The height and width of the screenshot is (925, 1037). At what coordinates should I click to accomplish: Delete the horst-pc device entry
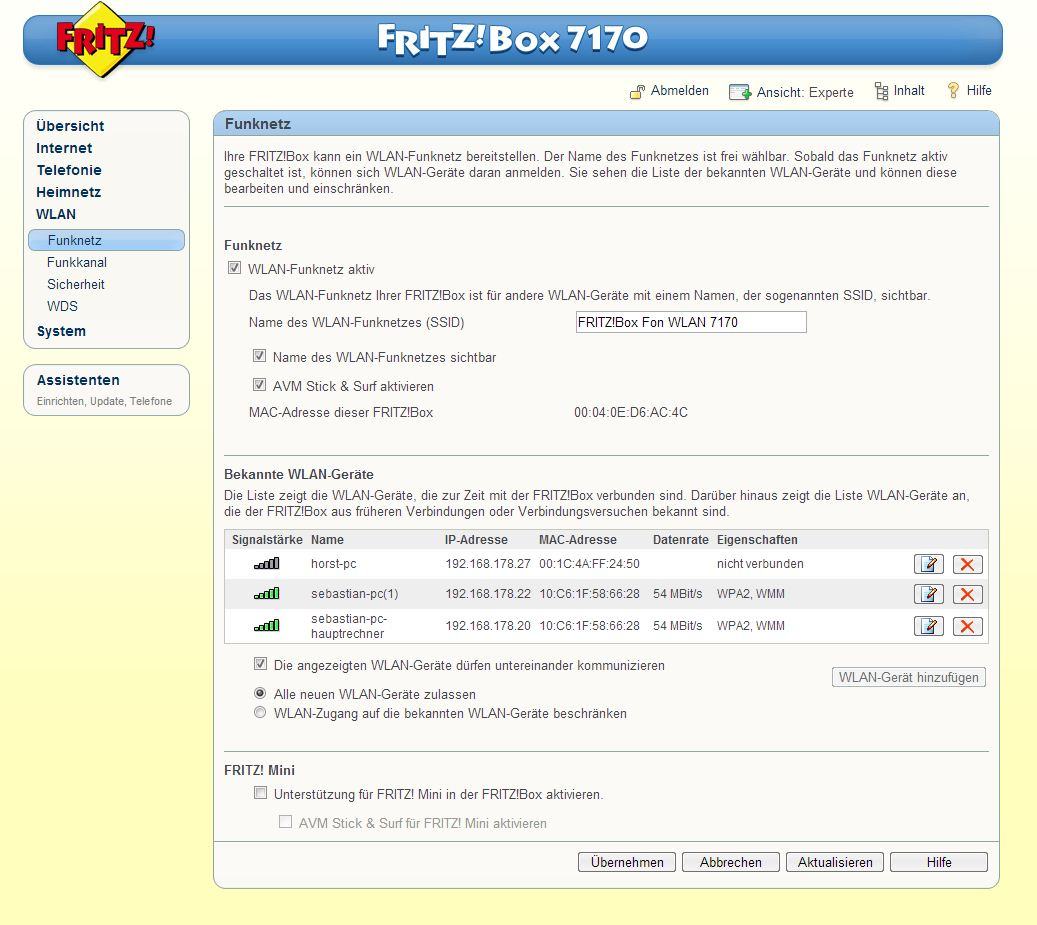click(x=968, y=564)
